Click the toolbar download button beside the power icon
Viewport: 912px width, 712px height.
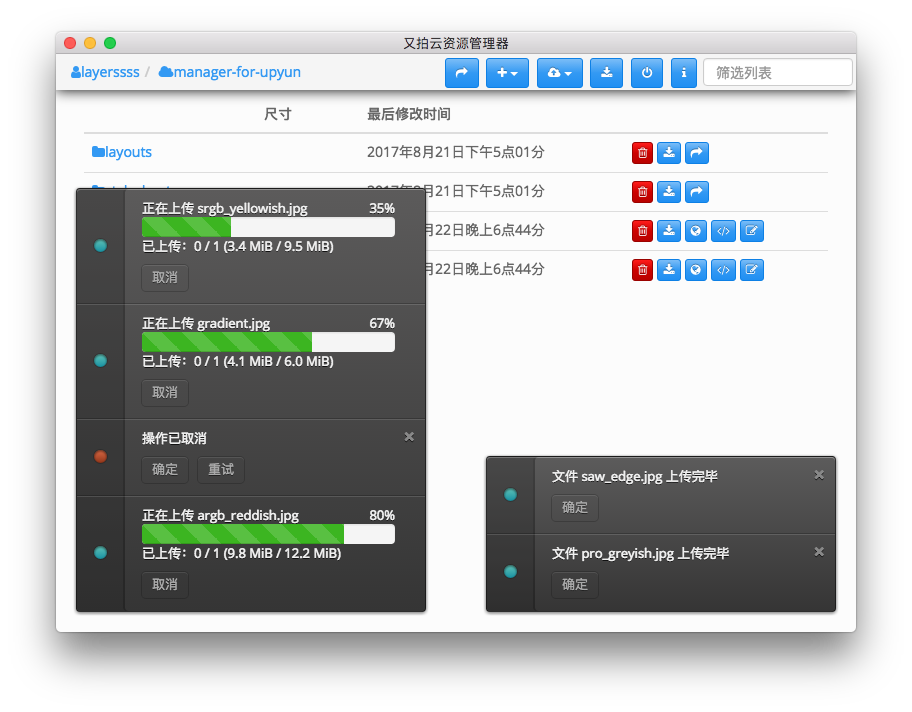pos(606,73)
